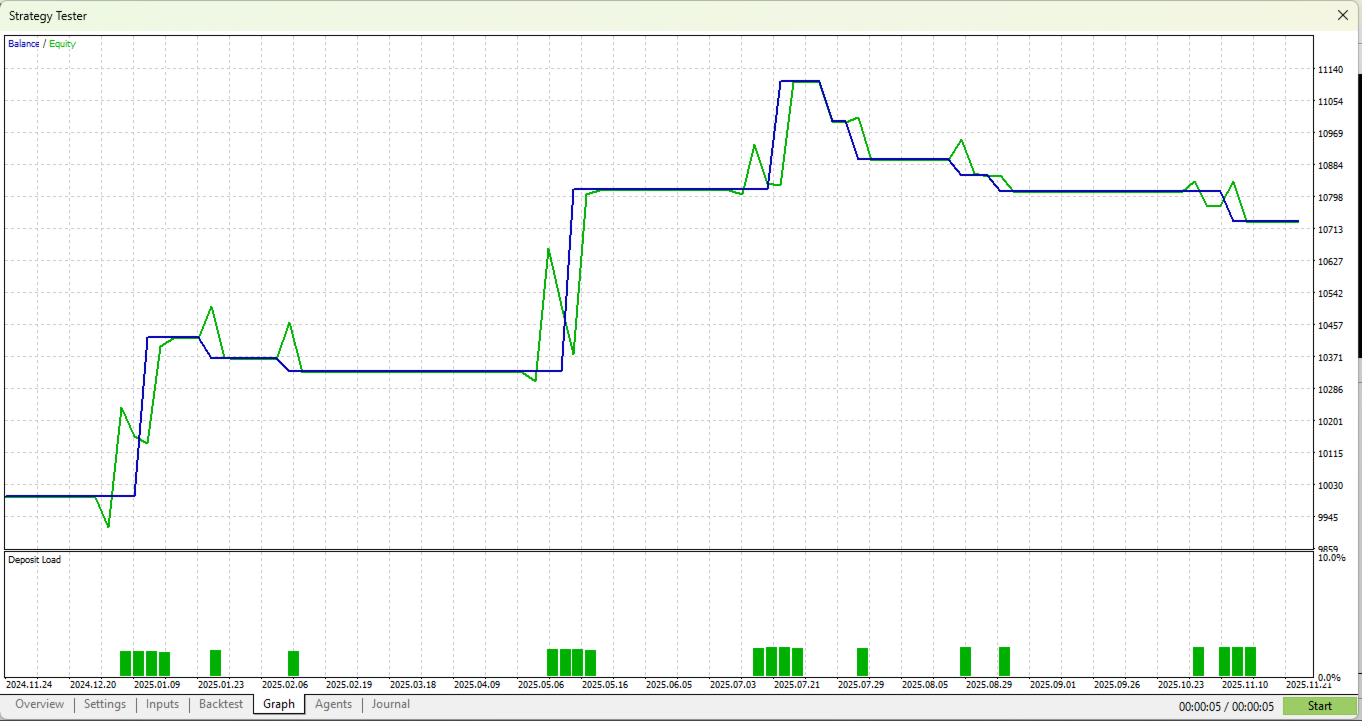The height and width of the screenshot is (721, 1362).
Task: Click the Strategy Tester title
Action: [48, 16]
